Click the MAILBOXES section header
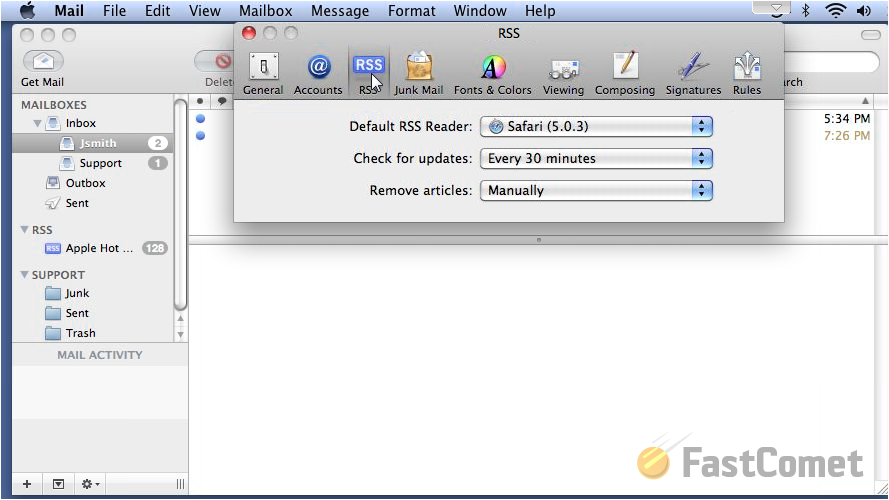The height and width of the screenshot is (500, 889). point(54,105)
